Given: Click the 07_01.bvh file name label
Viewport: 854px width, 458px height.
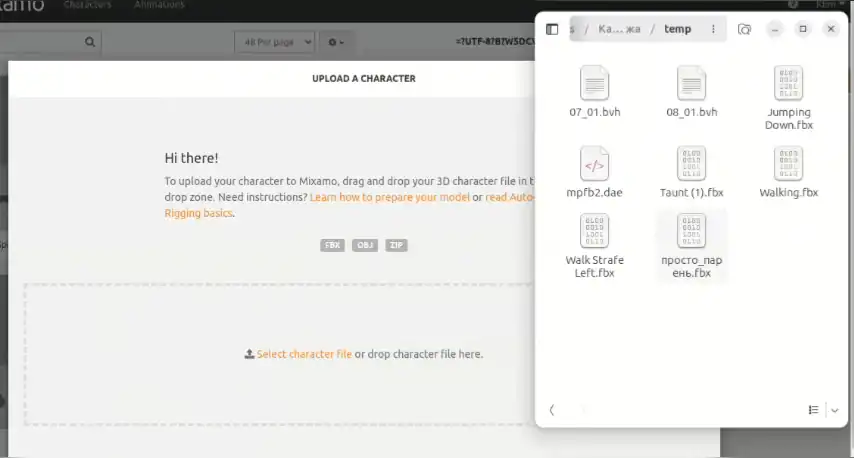Looking at the screenshot, I should (x=594, y=112).
